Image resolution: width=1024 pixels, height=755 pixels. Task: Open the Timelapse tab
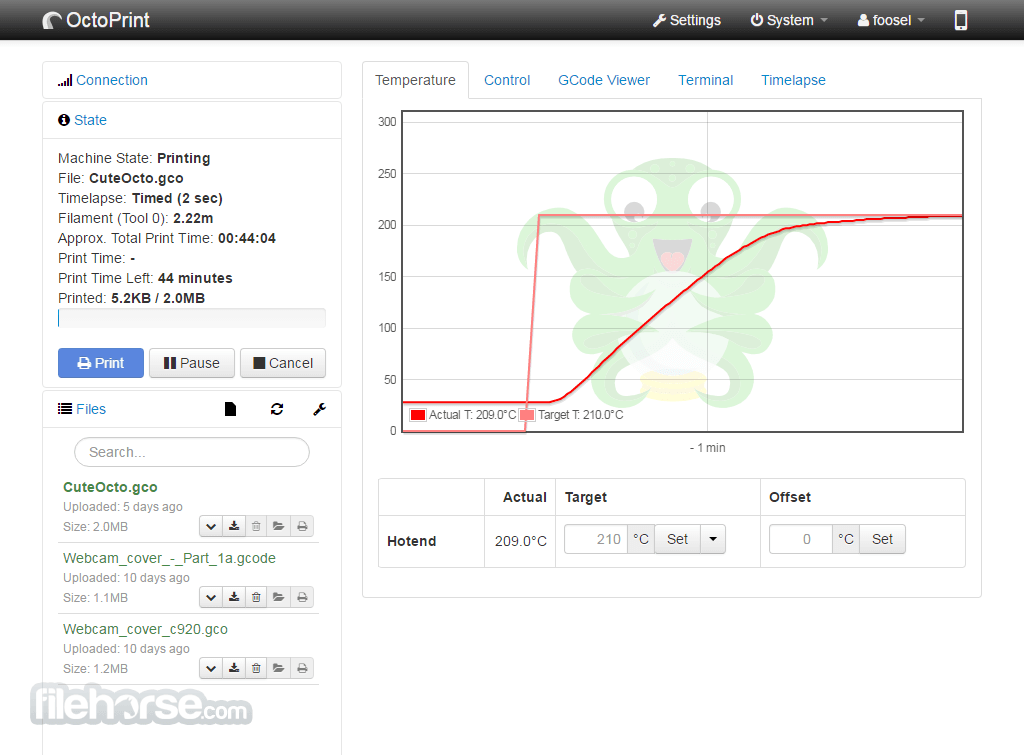pyautogui.click(x=793, y=80)
